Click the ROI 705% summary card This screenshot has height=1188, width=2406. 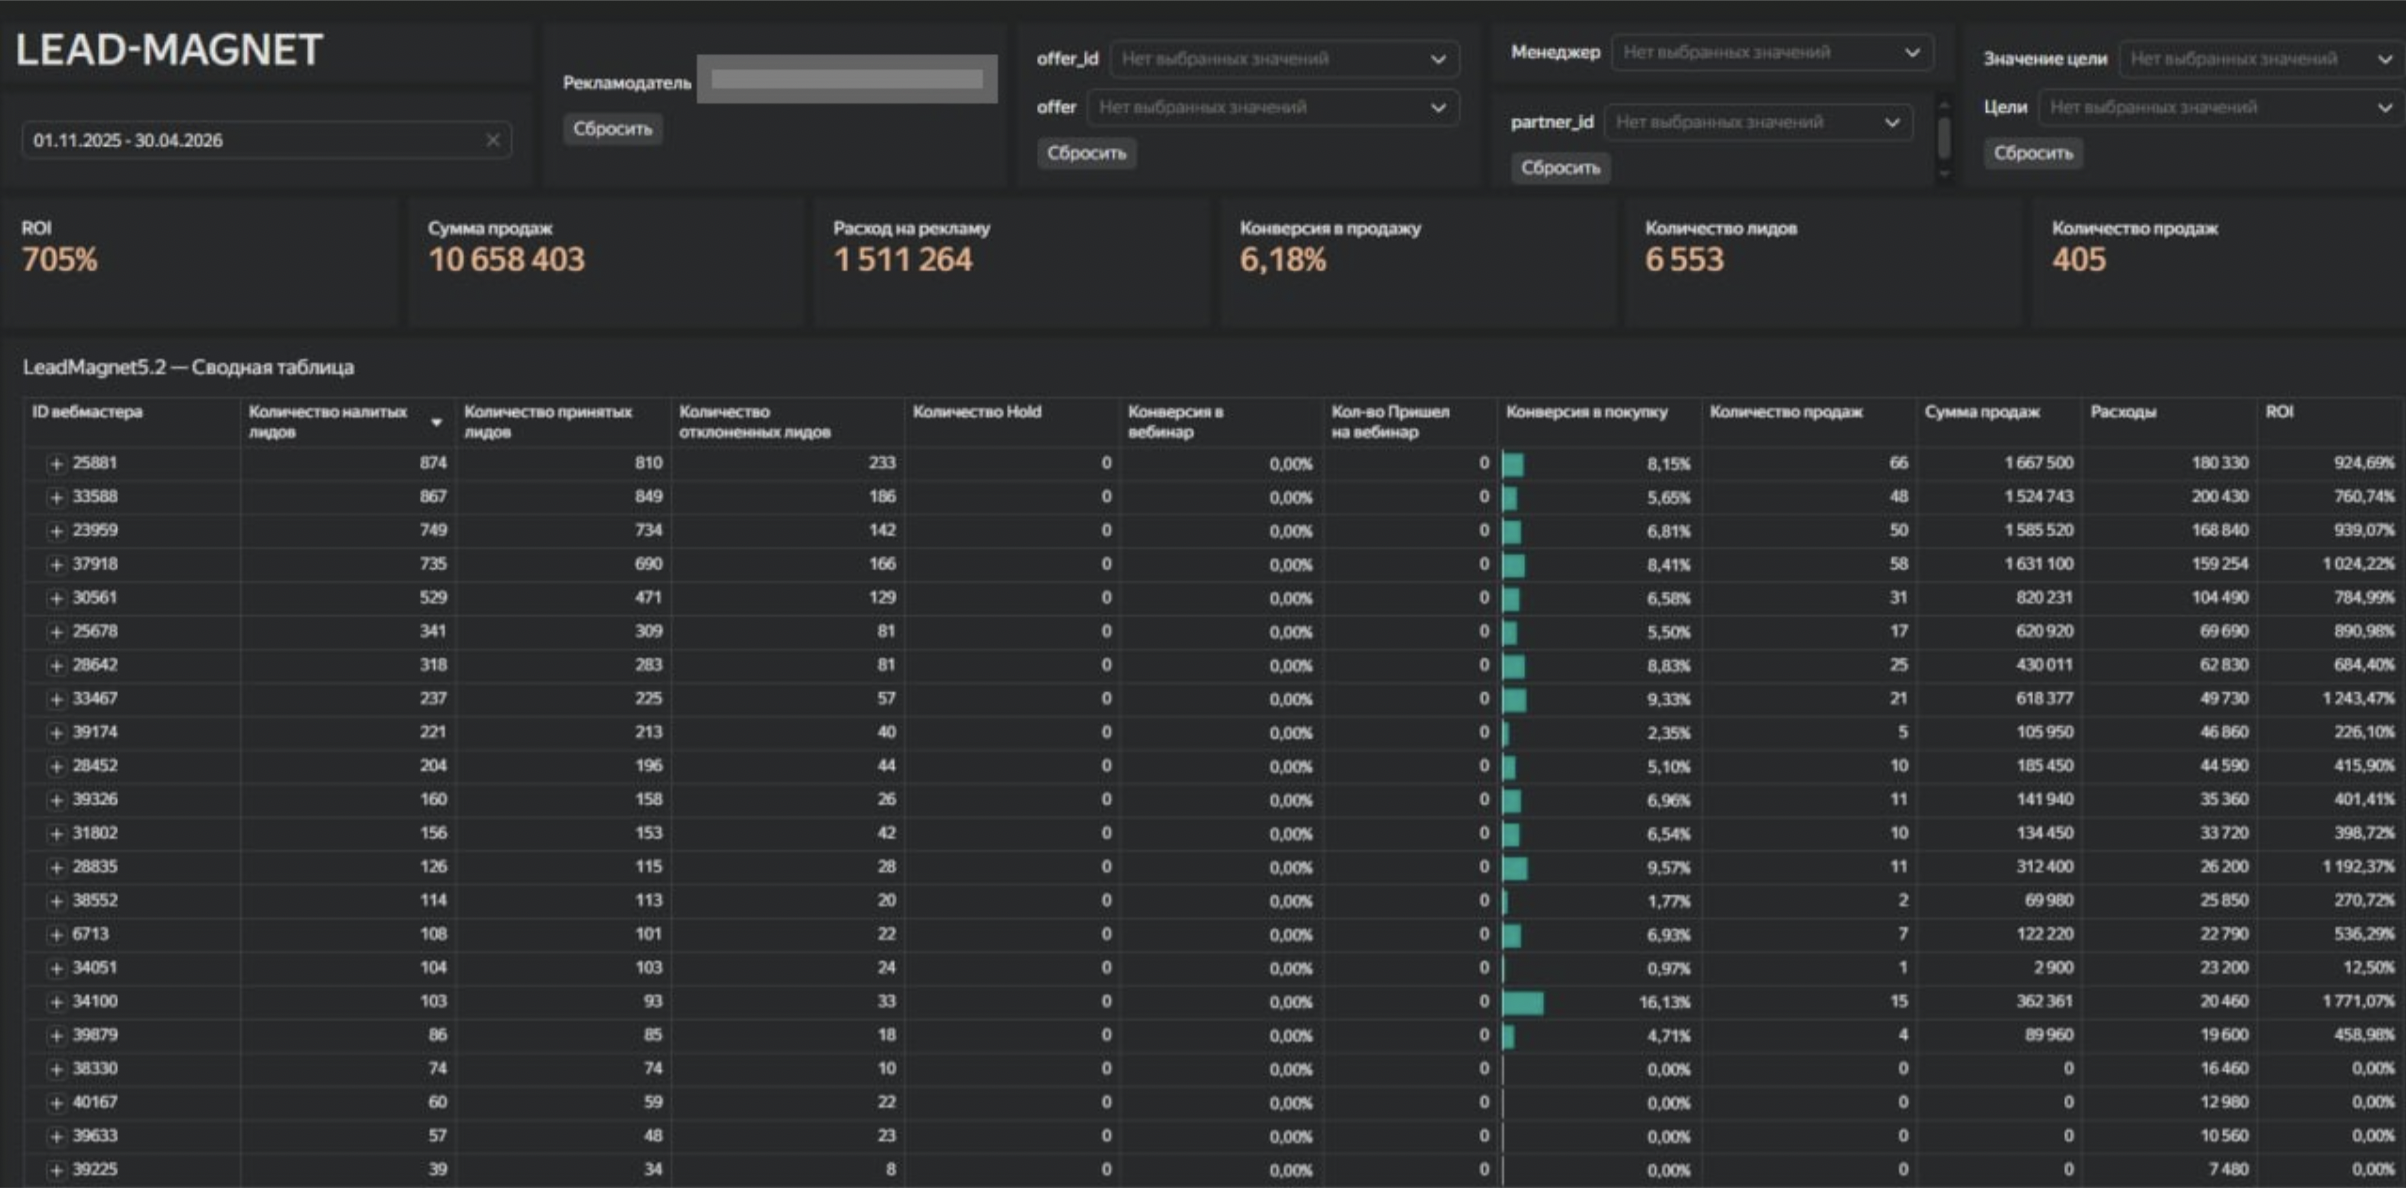[200, 261]
